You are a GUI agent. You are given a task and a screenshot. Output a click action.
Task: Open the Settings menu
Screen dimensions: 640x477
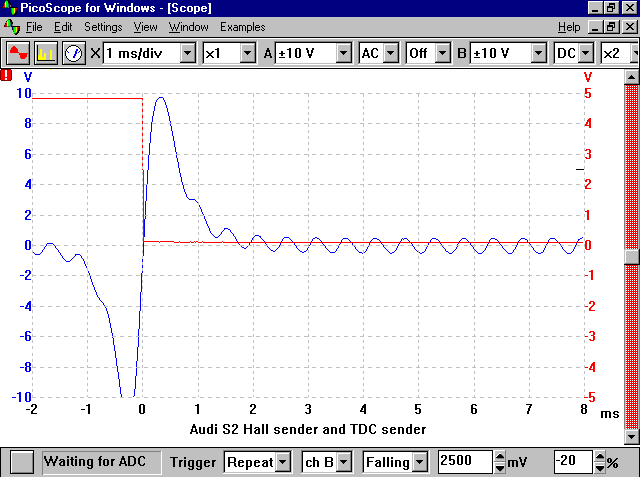point(103,27)
